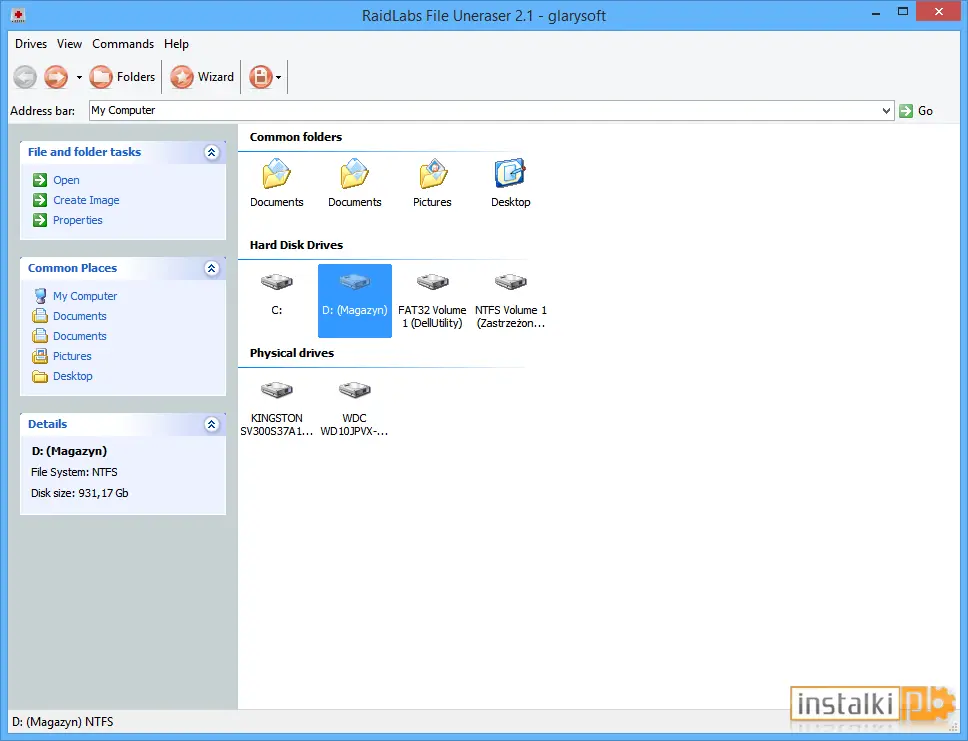The image size is (968, 741).
Task: Open Desktop link in Common Places
Action: (73, 376)
